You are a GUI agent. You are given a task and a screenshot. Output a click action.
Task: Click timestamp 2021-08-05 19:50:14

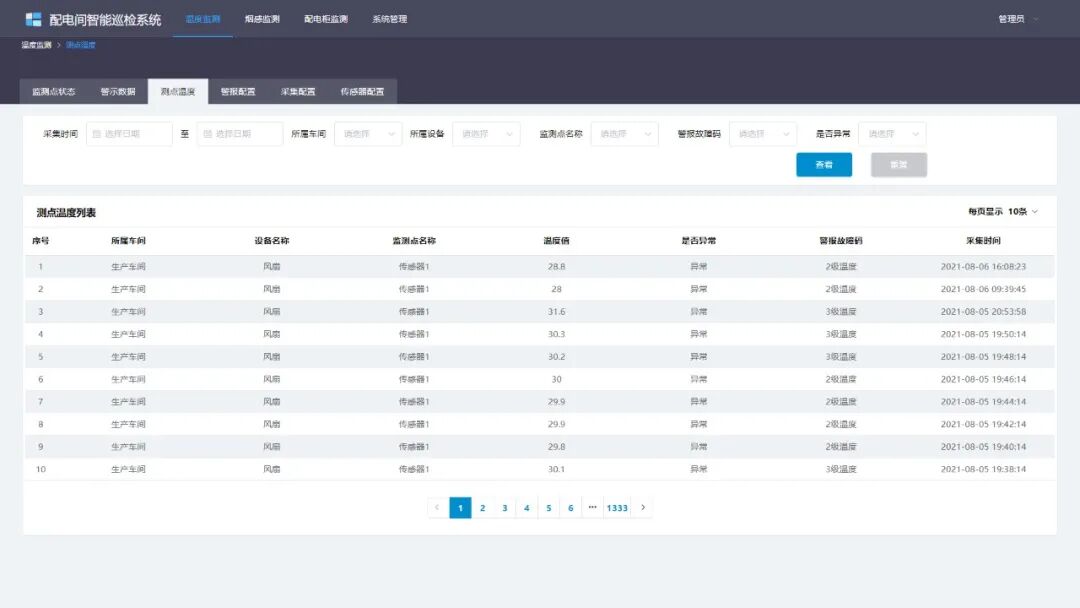(x=983, y=334)
